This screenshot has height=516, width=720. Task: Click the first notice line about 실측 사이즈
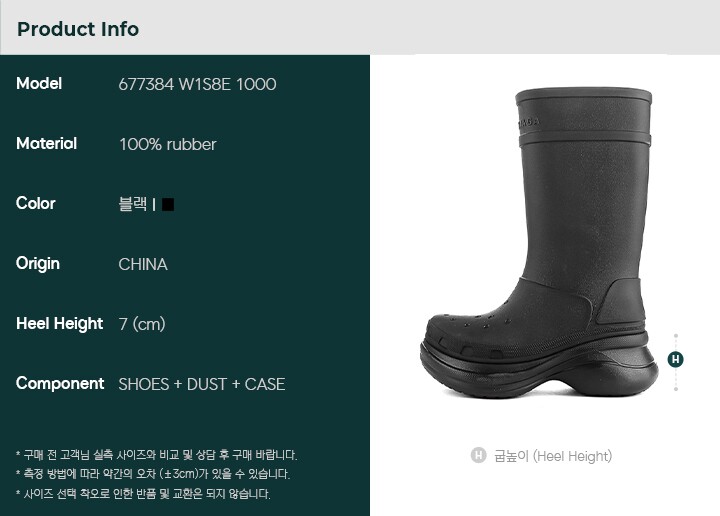tap(157, 455)
